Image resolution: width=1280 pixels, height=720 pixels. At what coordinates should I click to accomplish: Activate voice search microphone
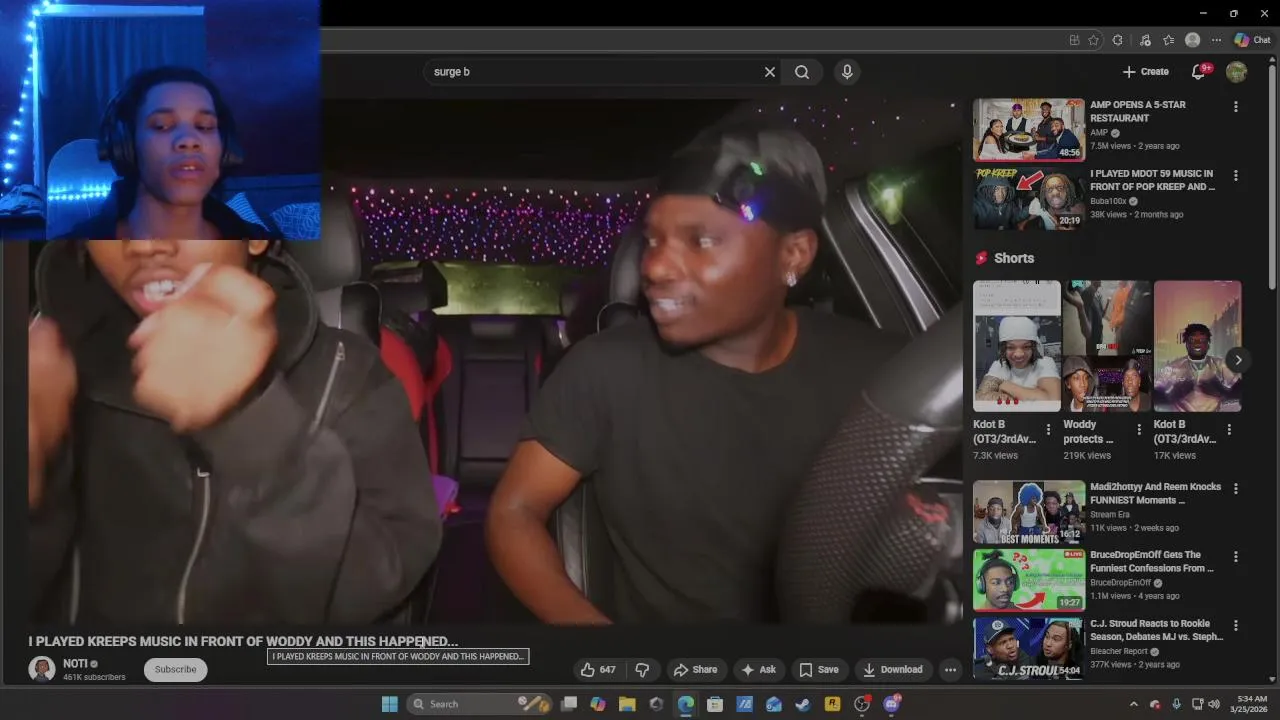(x=847, y=72)
